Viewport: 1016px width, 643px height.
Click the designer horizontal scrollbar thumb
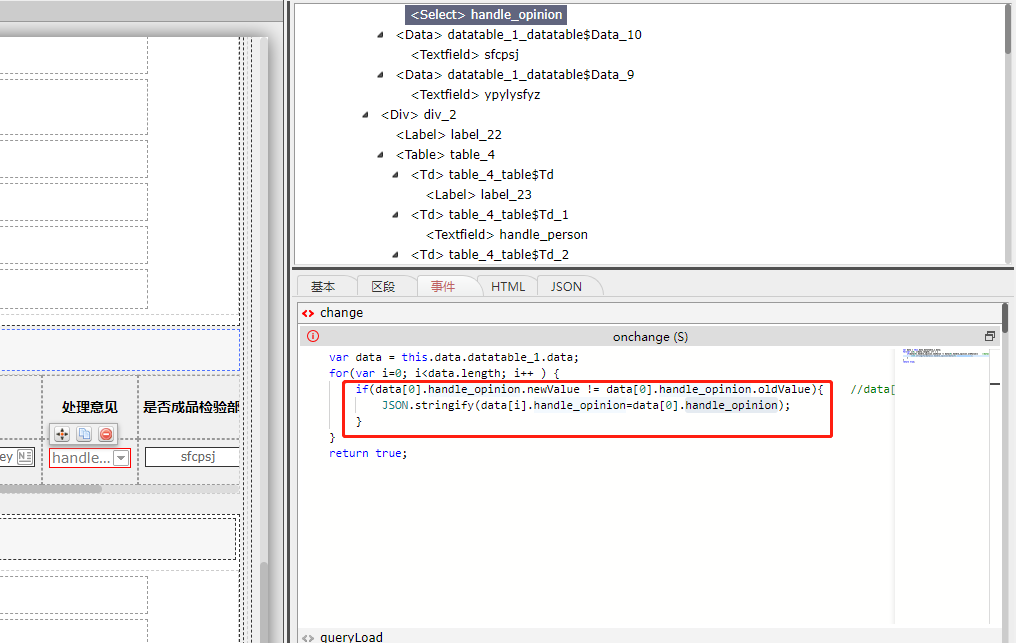[50, 489]
